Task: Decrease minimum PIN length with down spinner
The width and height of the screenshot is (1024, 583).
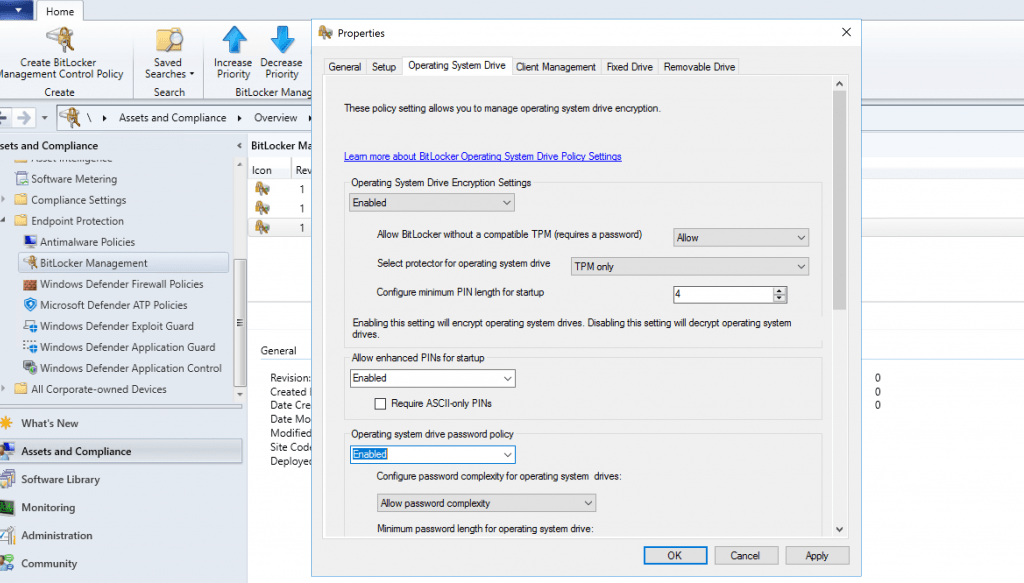Action: 779,298
